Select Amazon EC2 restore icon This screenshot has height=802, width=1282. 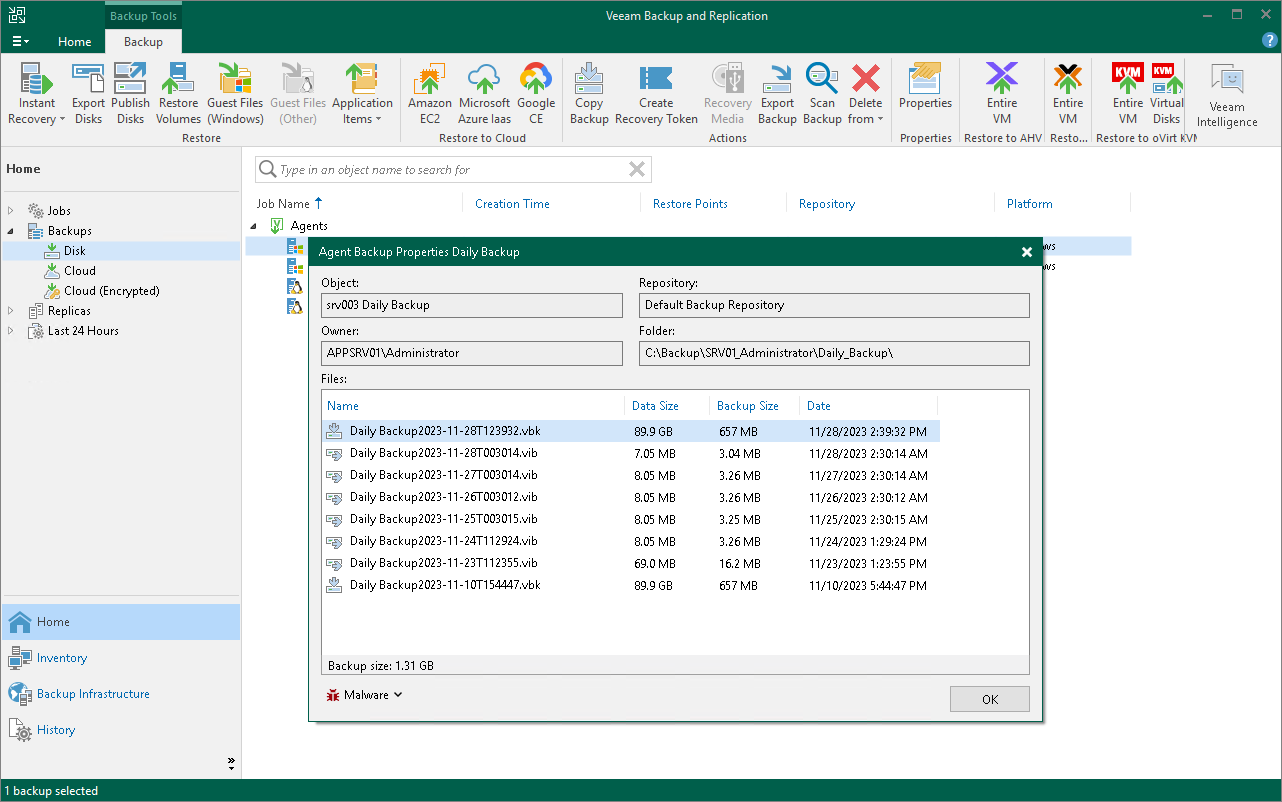430,94
